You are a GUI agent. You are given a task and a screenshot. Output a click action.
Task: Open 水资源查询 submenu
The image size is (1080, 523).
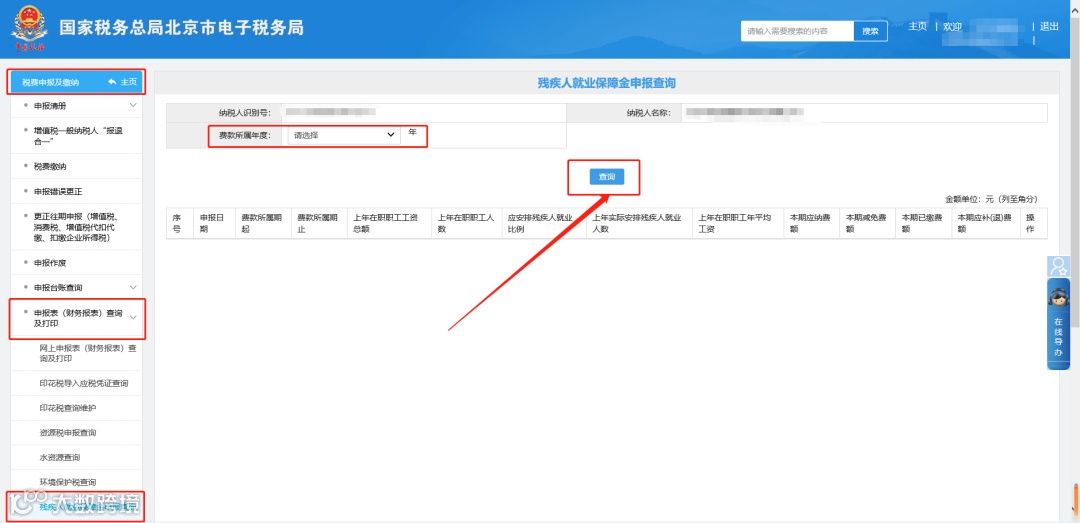[x=60, y=458]
